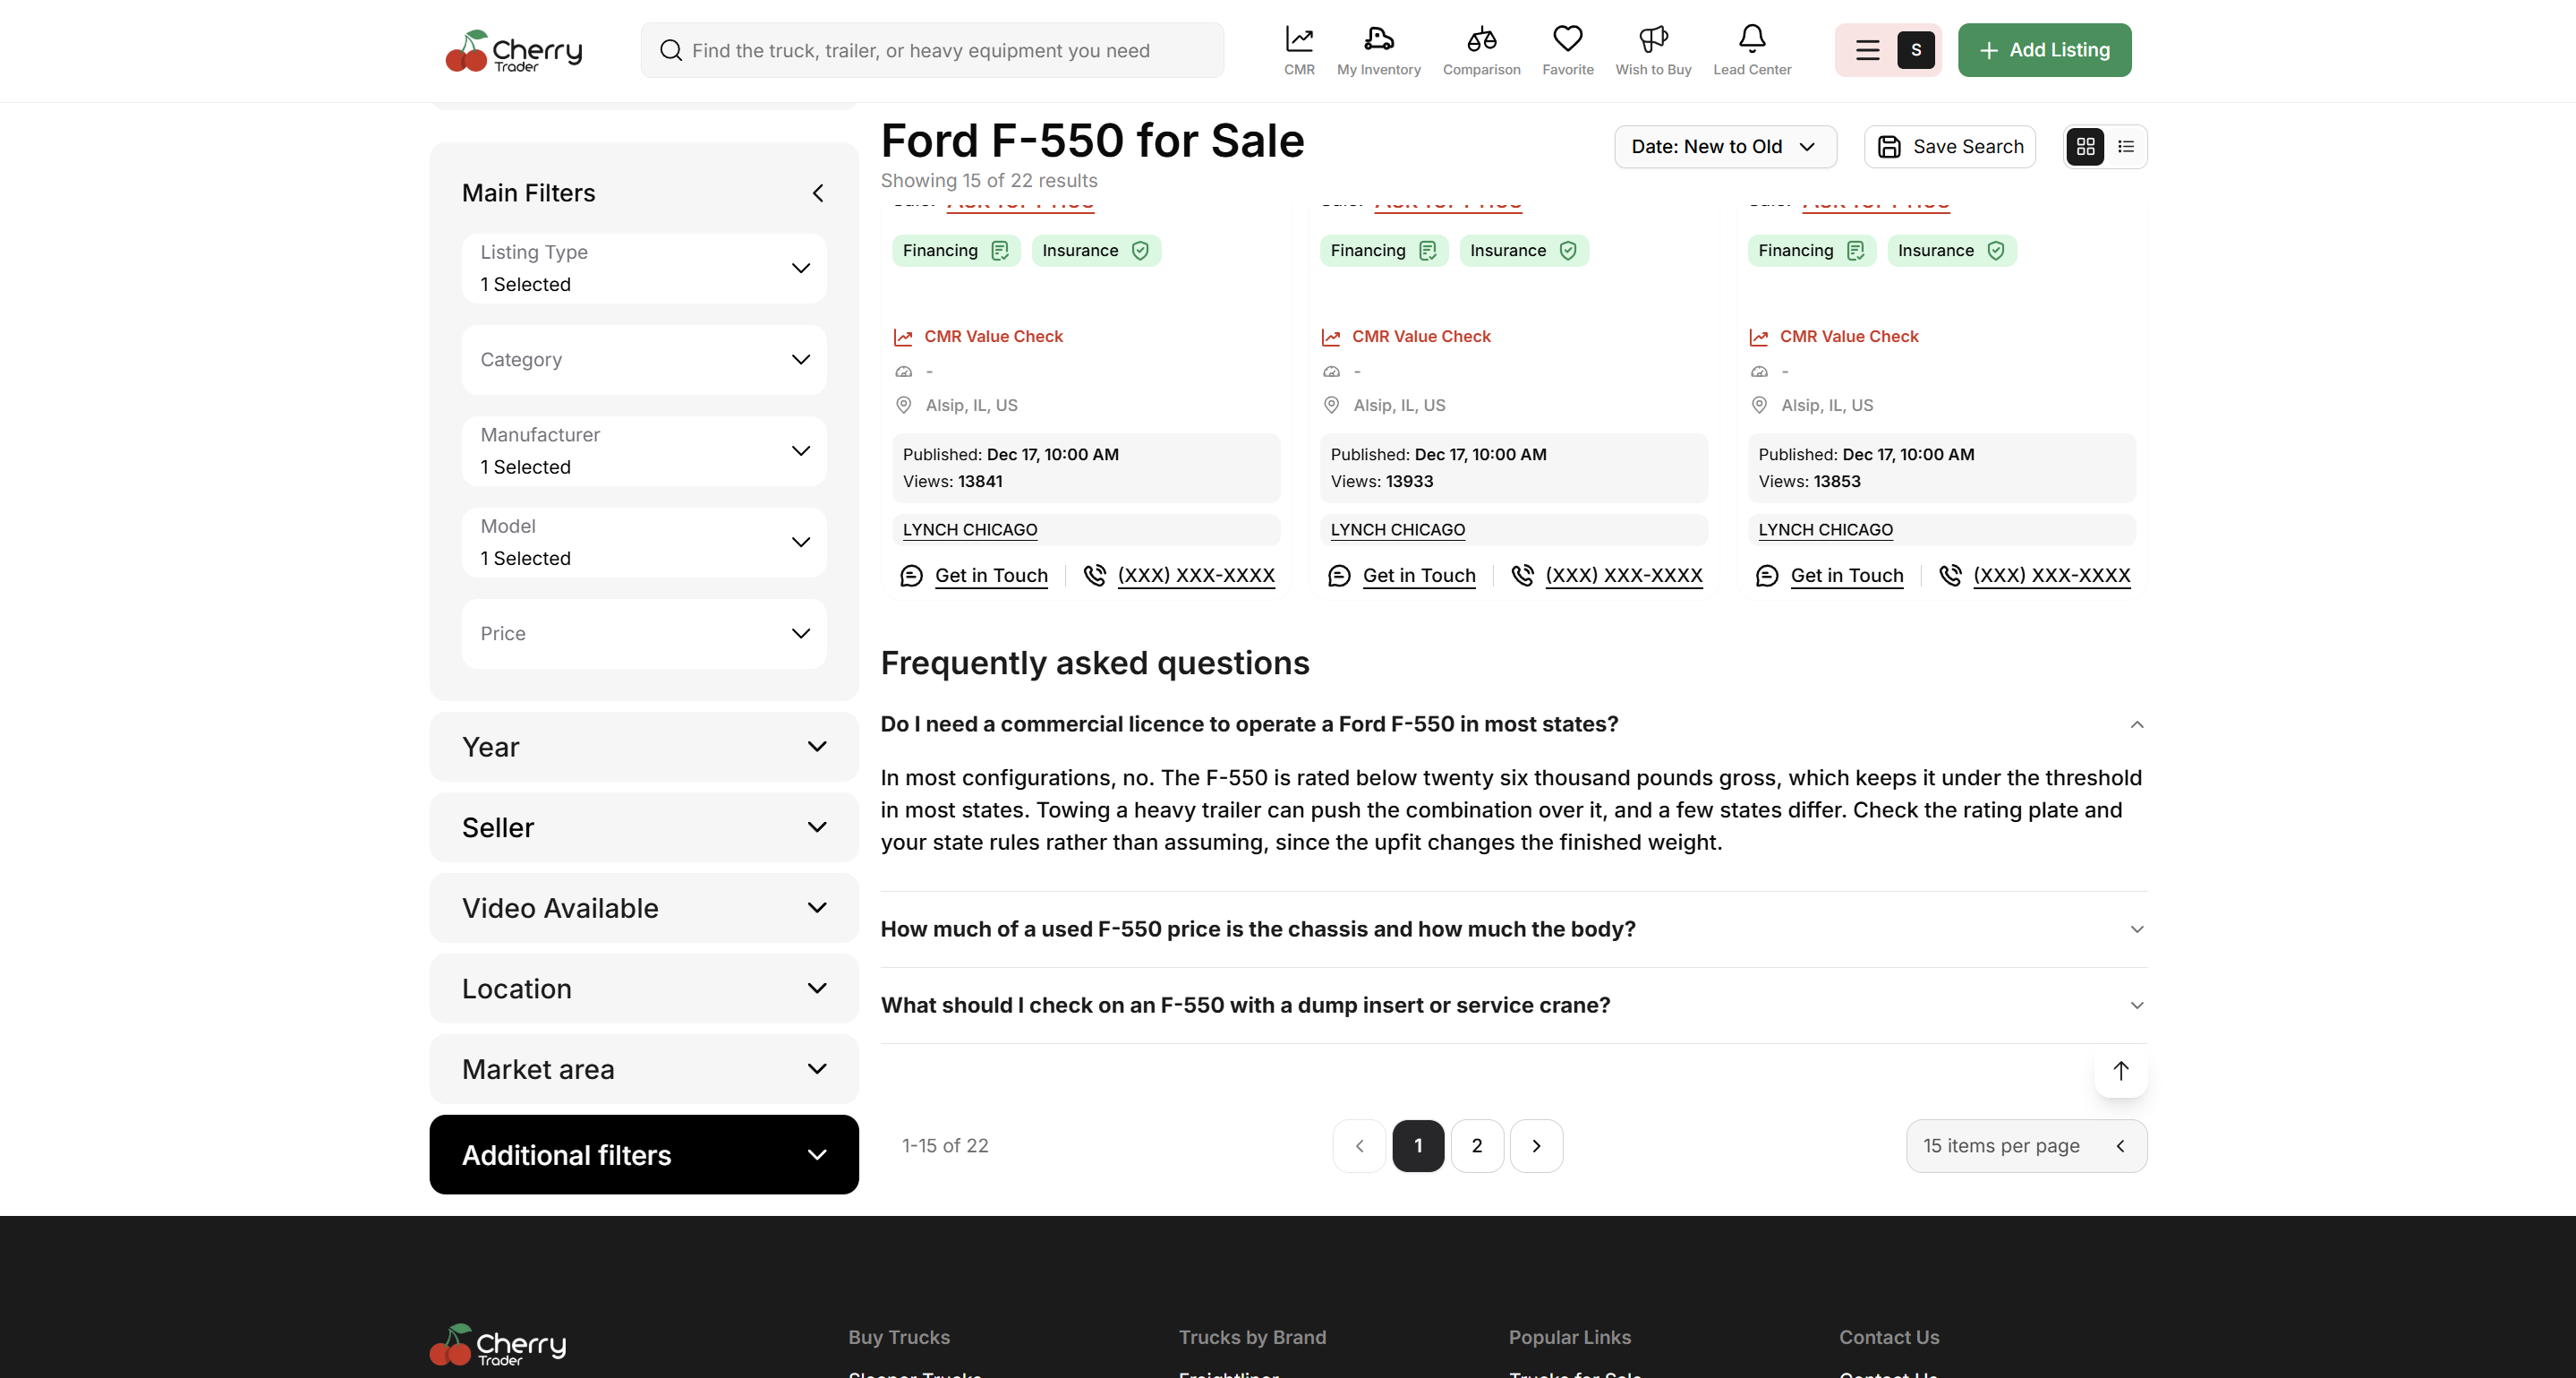This screenshot has width=2576, height=1378.
Task: Switch to list view layout
Action: 2125,147
